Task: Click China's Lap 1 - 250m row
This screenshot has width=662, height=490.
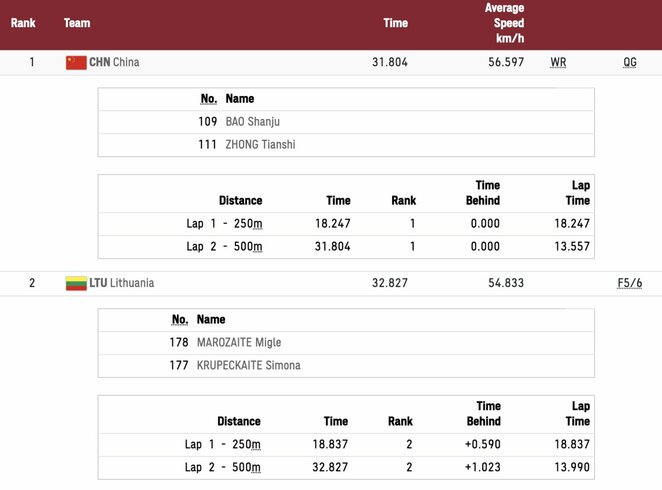Action: tap(224, 224)
